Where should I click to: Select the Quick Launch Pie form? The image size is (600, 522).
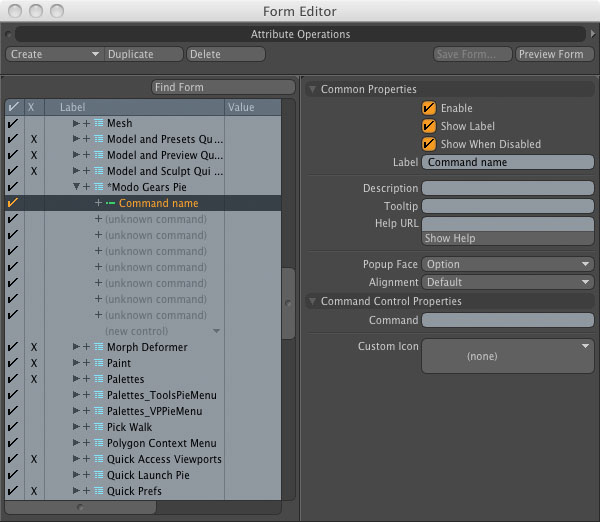pos(148,475)
